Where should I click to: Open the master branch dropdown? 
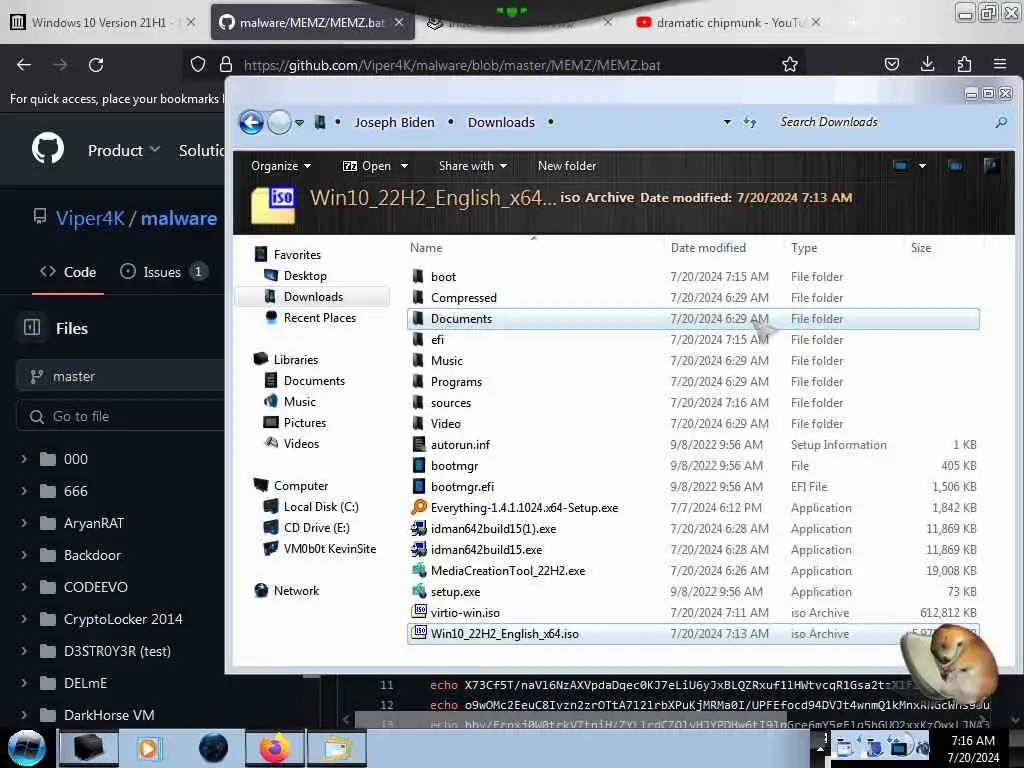pos(120,376)
